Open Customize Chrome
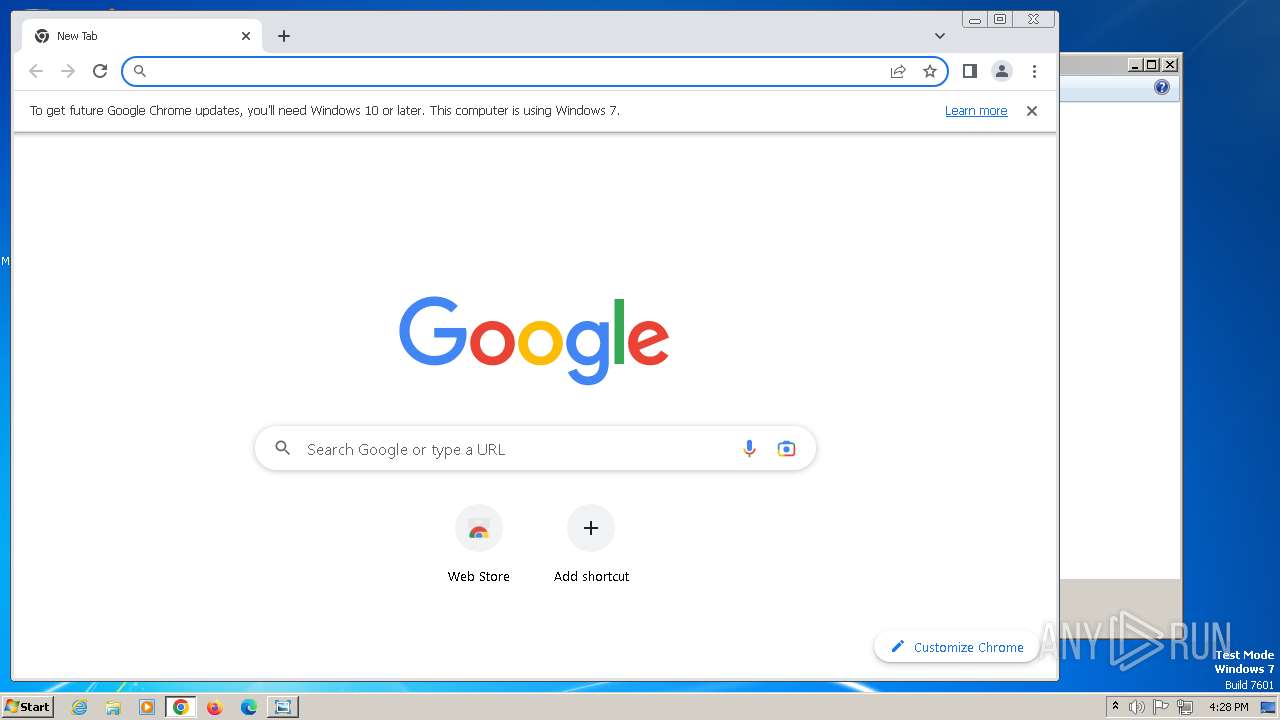 (x=957, y=647)
